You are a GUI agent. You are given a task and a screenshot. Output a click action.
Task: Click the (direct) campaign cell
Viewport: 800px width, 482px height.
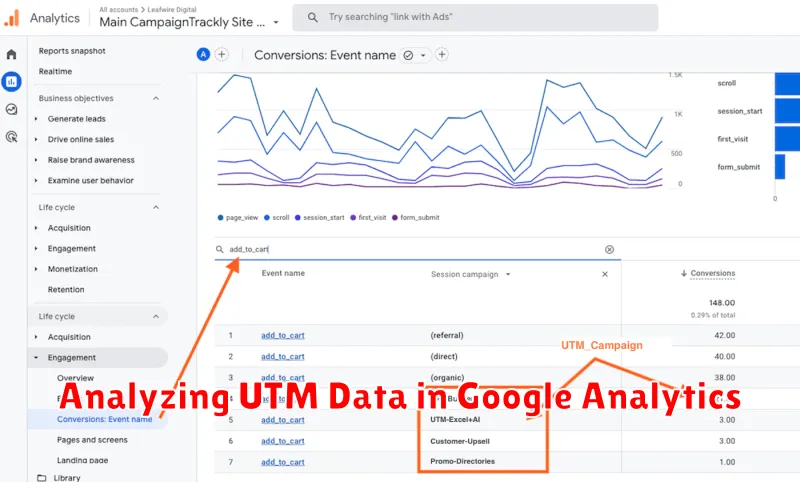444,357
